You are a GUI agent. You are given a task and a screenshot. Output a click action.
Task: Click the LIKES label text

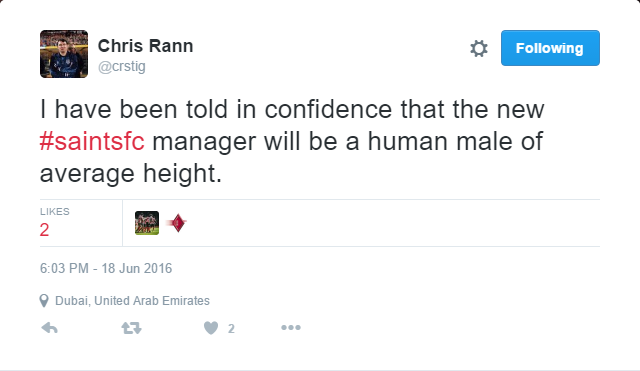pyautogui.click(x=55, y=211)
